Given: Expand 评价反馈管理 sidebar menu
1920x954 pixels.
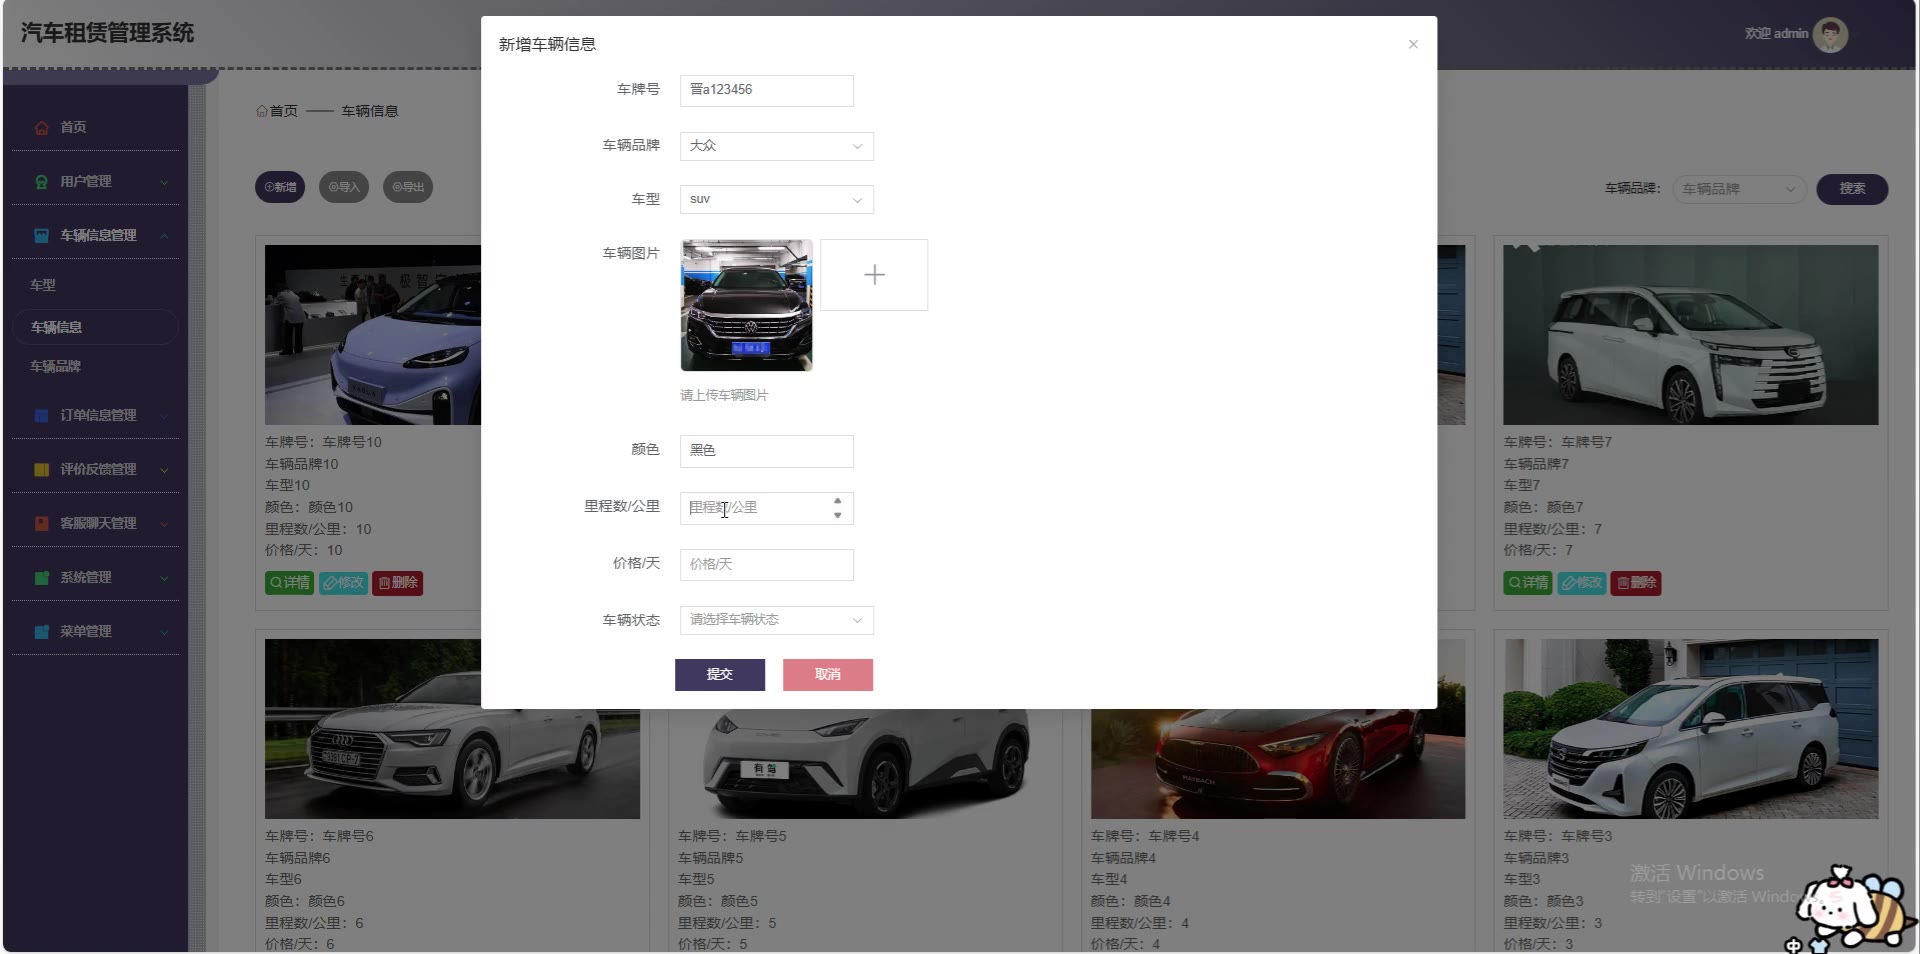Looking at the screenshot, I should (96, 469).
